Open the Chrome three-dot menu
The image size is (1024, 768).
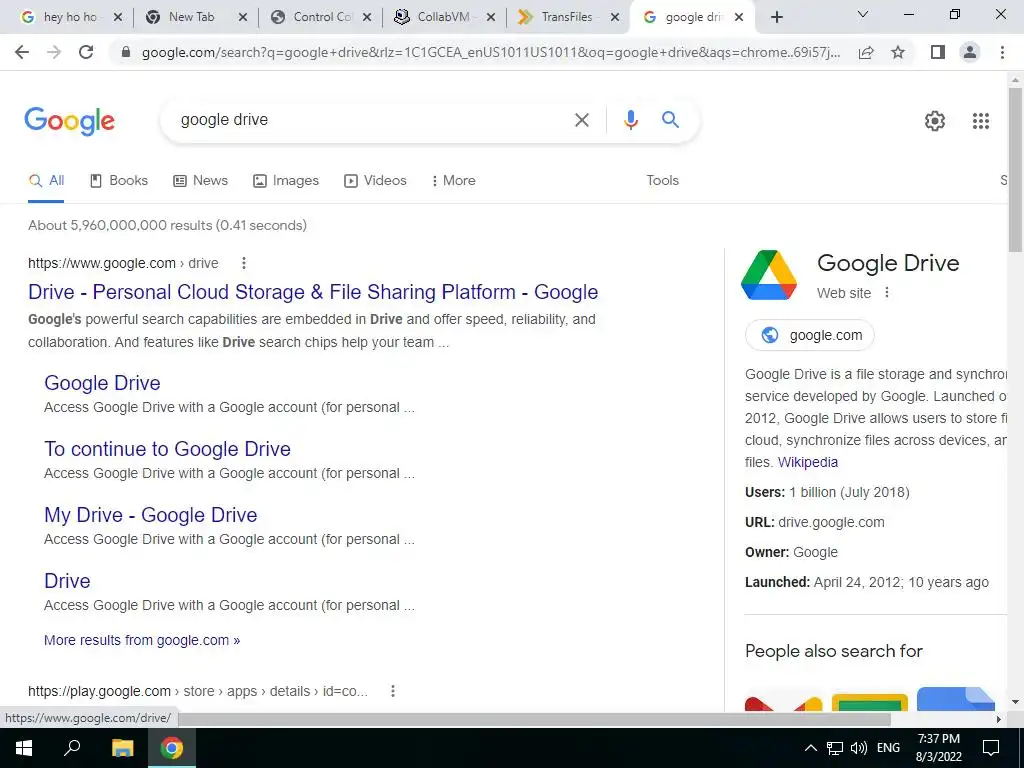[x=1002, y=52]
